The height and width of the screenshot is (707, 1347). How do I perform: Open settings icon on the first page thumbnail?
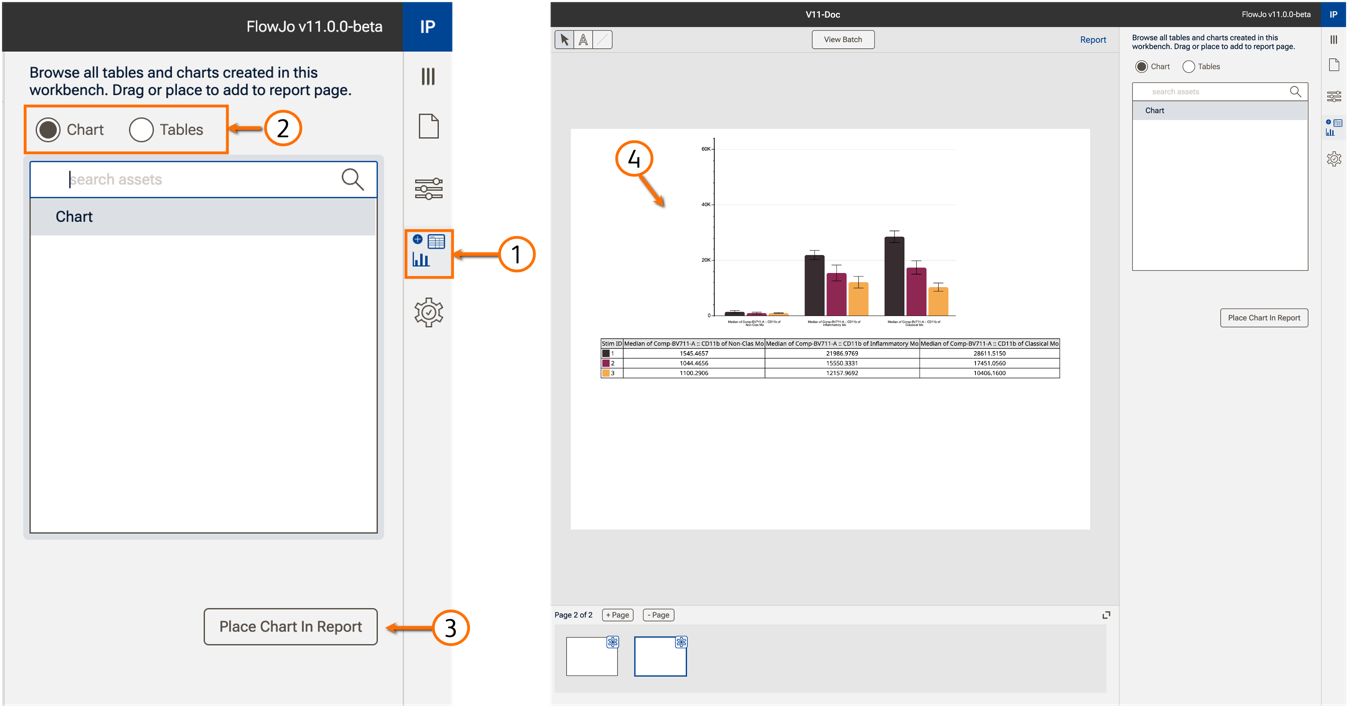(612, 642)
